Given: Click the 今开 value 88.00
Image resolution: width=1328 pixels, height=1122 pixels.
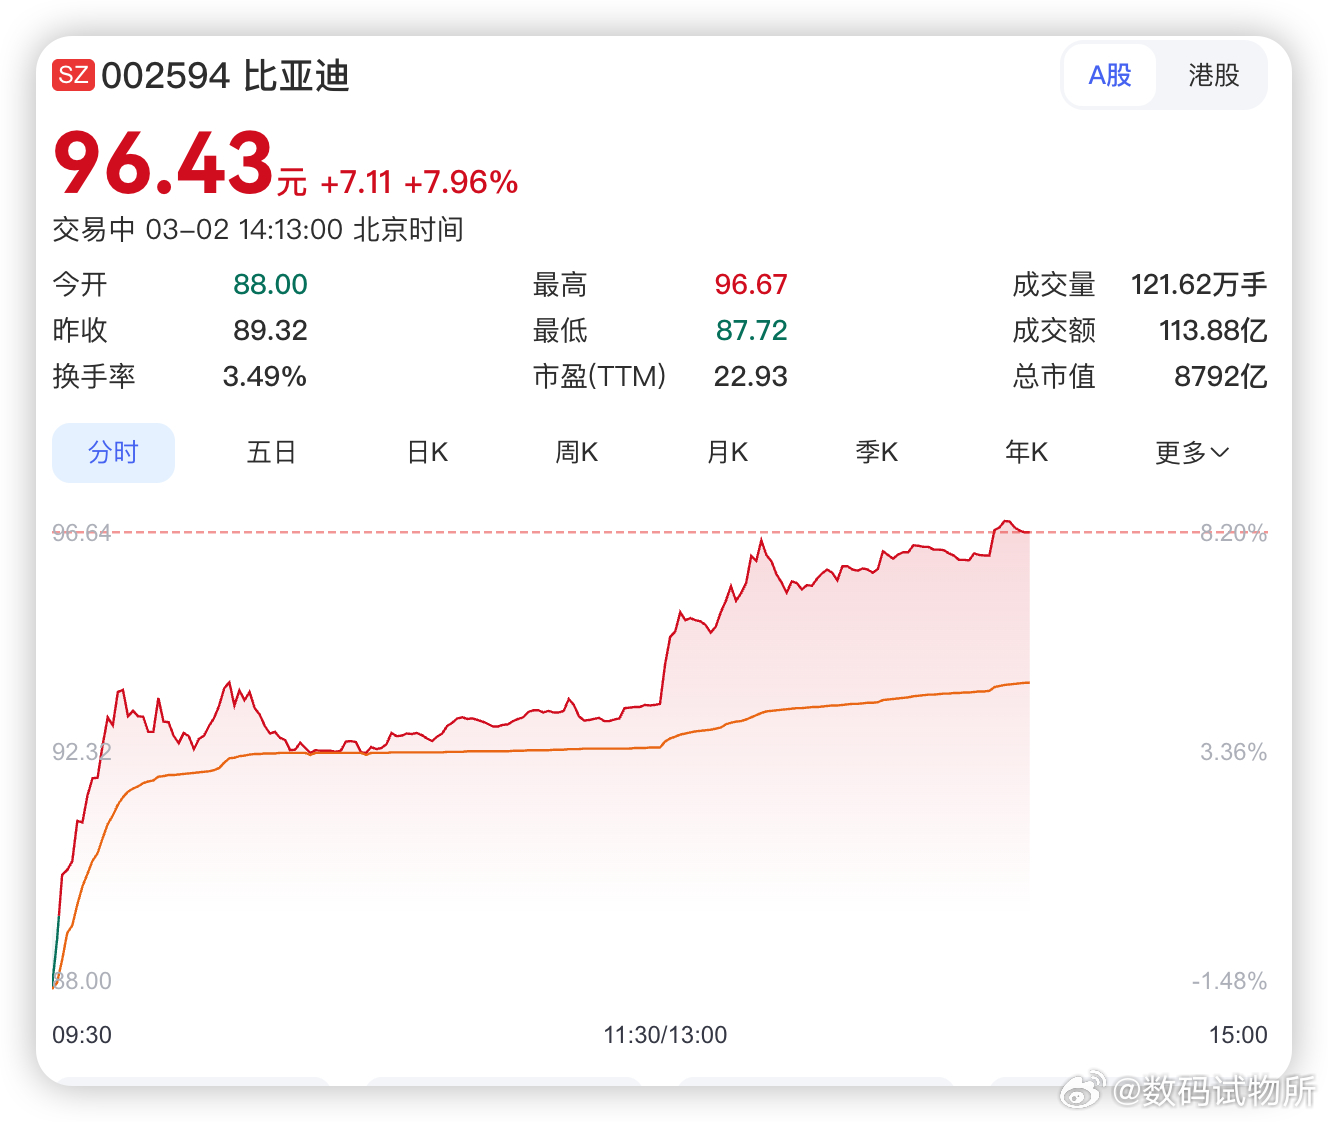Looking at the screenshot, I should point(270,285).
